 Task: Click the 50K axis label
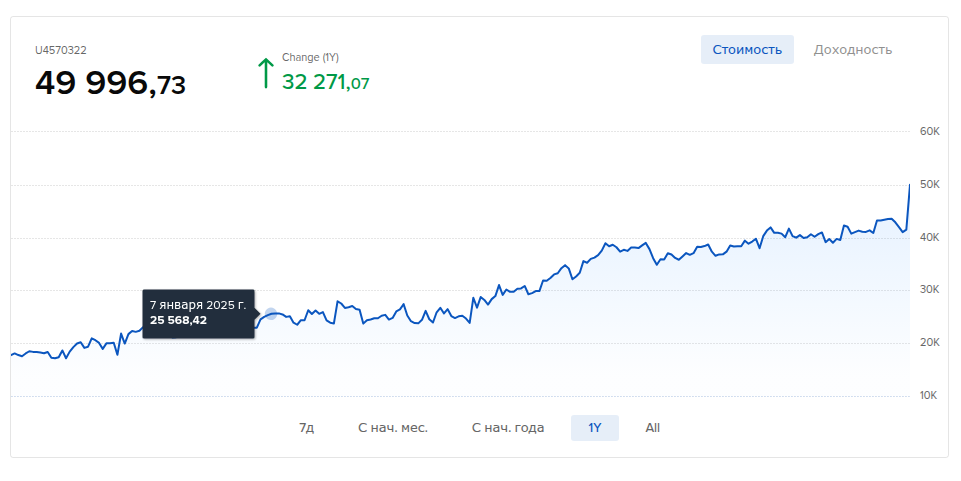tap(929, 185)
